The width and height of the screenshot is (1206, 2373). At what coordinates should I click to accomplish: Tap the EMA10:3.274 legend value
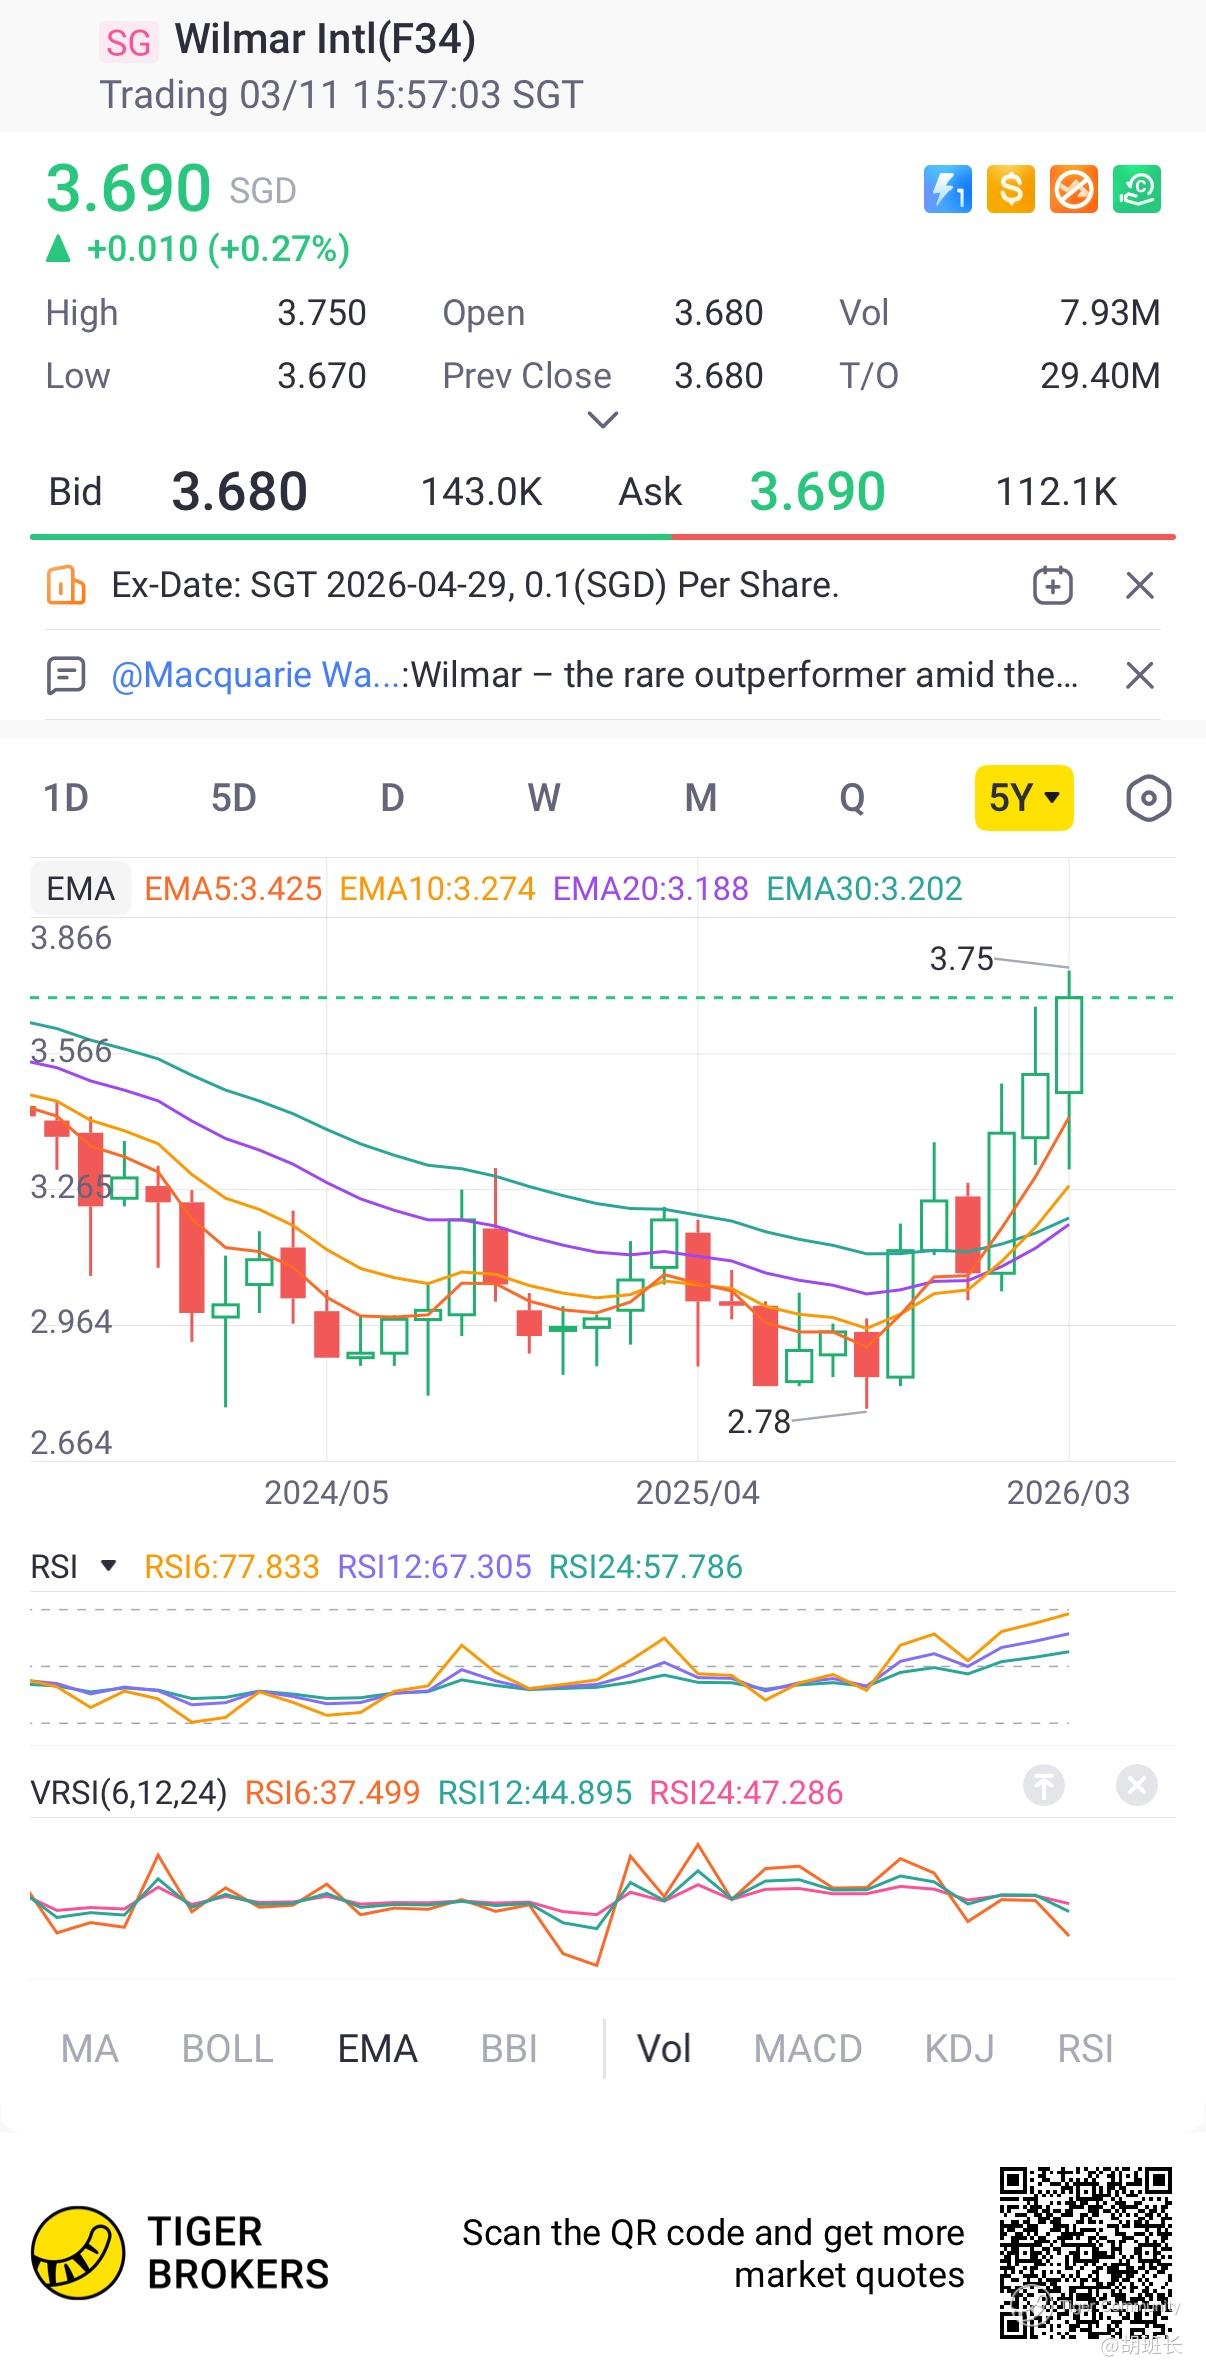pyautogui.click(x=437, y=888)
